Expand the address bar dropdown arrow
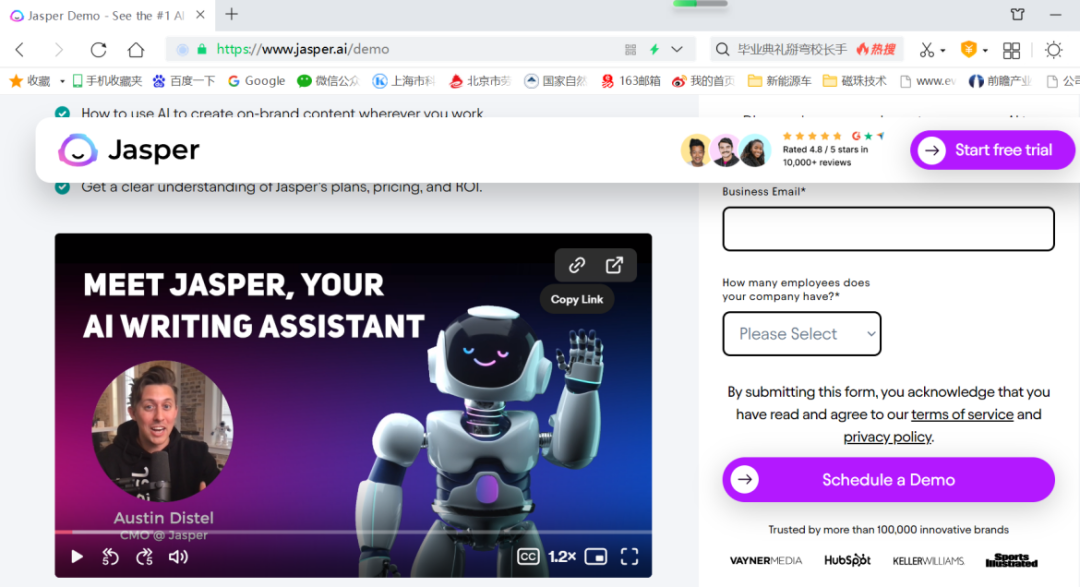1080x587 pixels. click(677, 50)
